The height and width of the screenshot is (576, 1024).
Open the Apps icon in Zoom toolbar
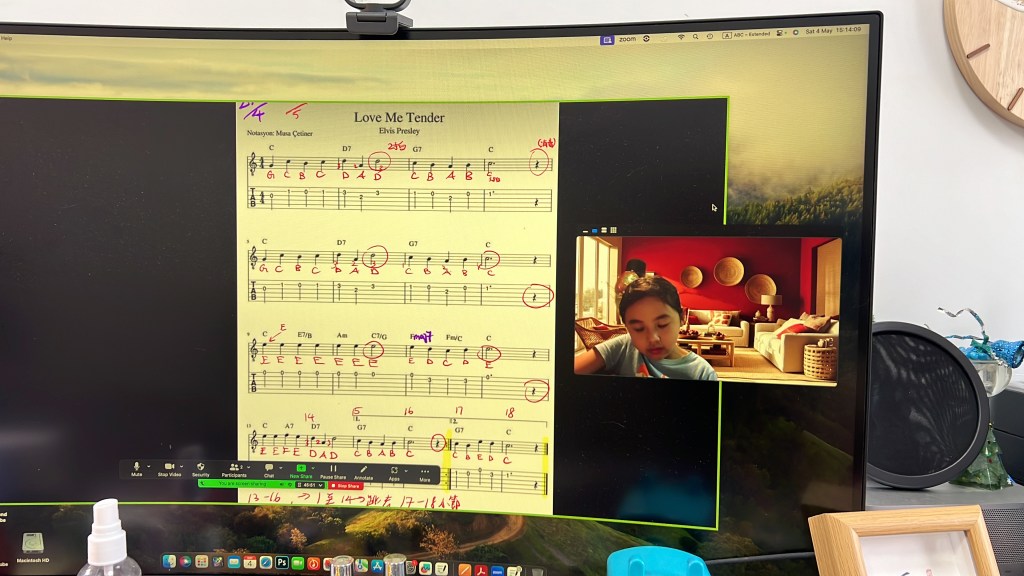(x=394, y=467)
